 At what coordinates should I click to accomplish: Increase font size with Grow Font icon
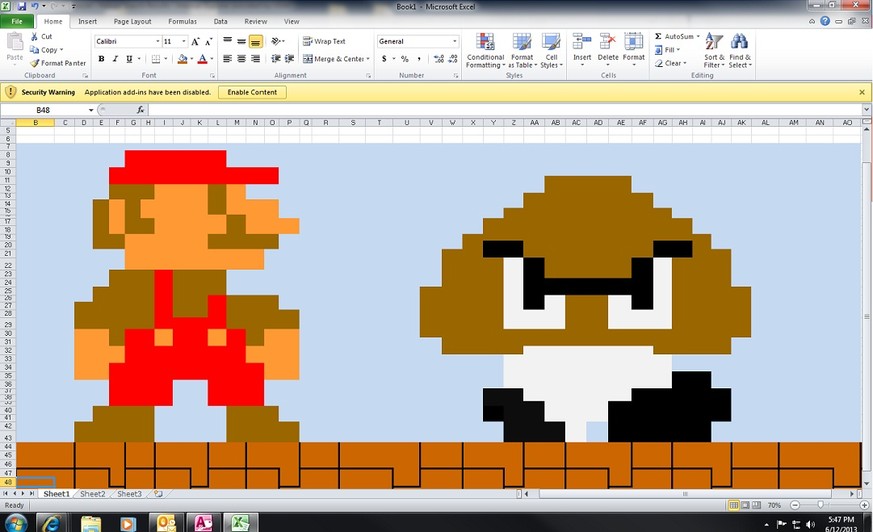(x=195, y=42)
